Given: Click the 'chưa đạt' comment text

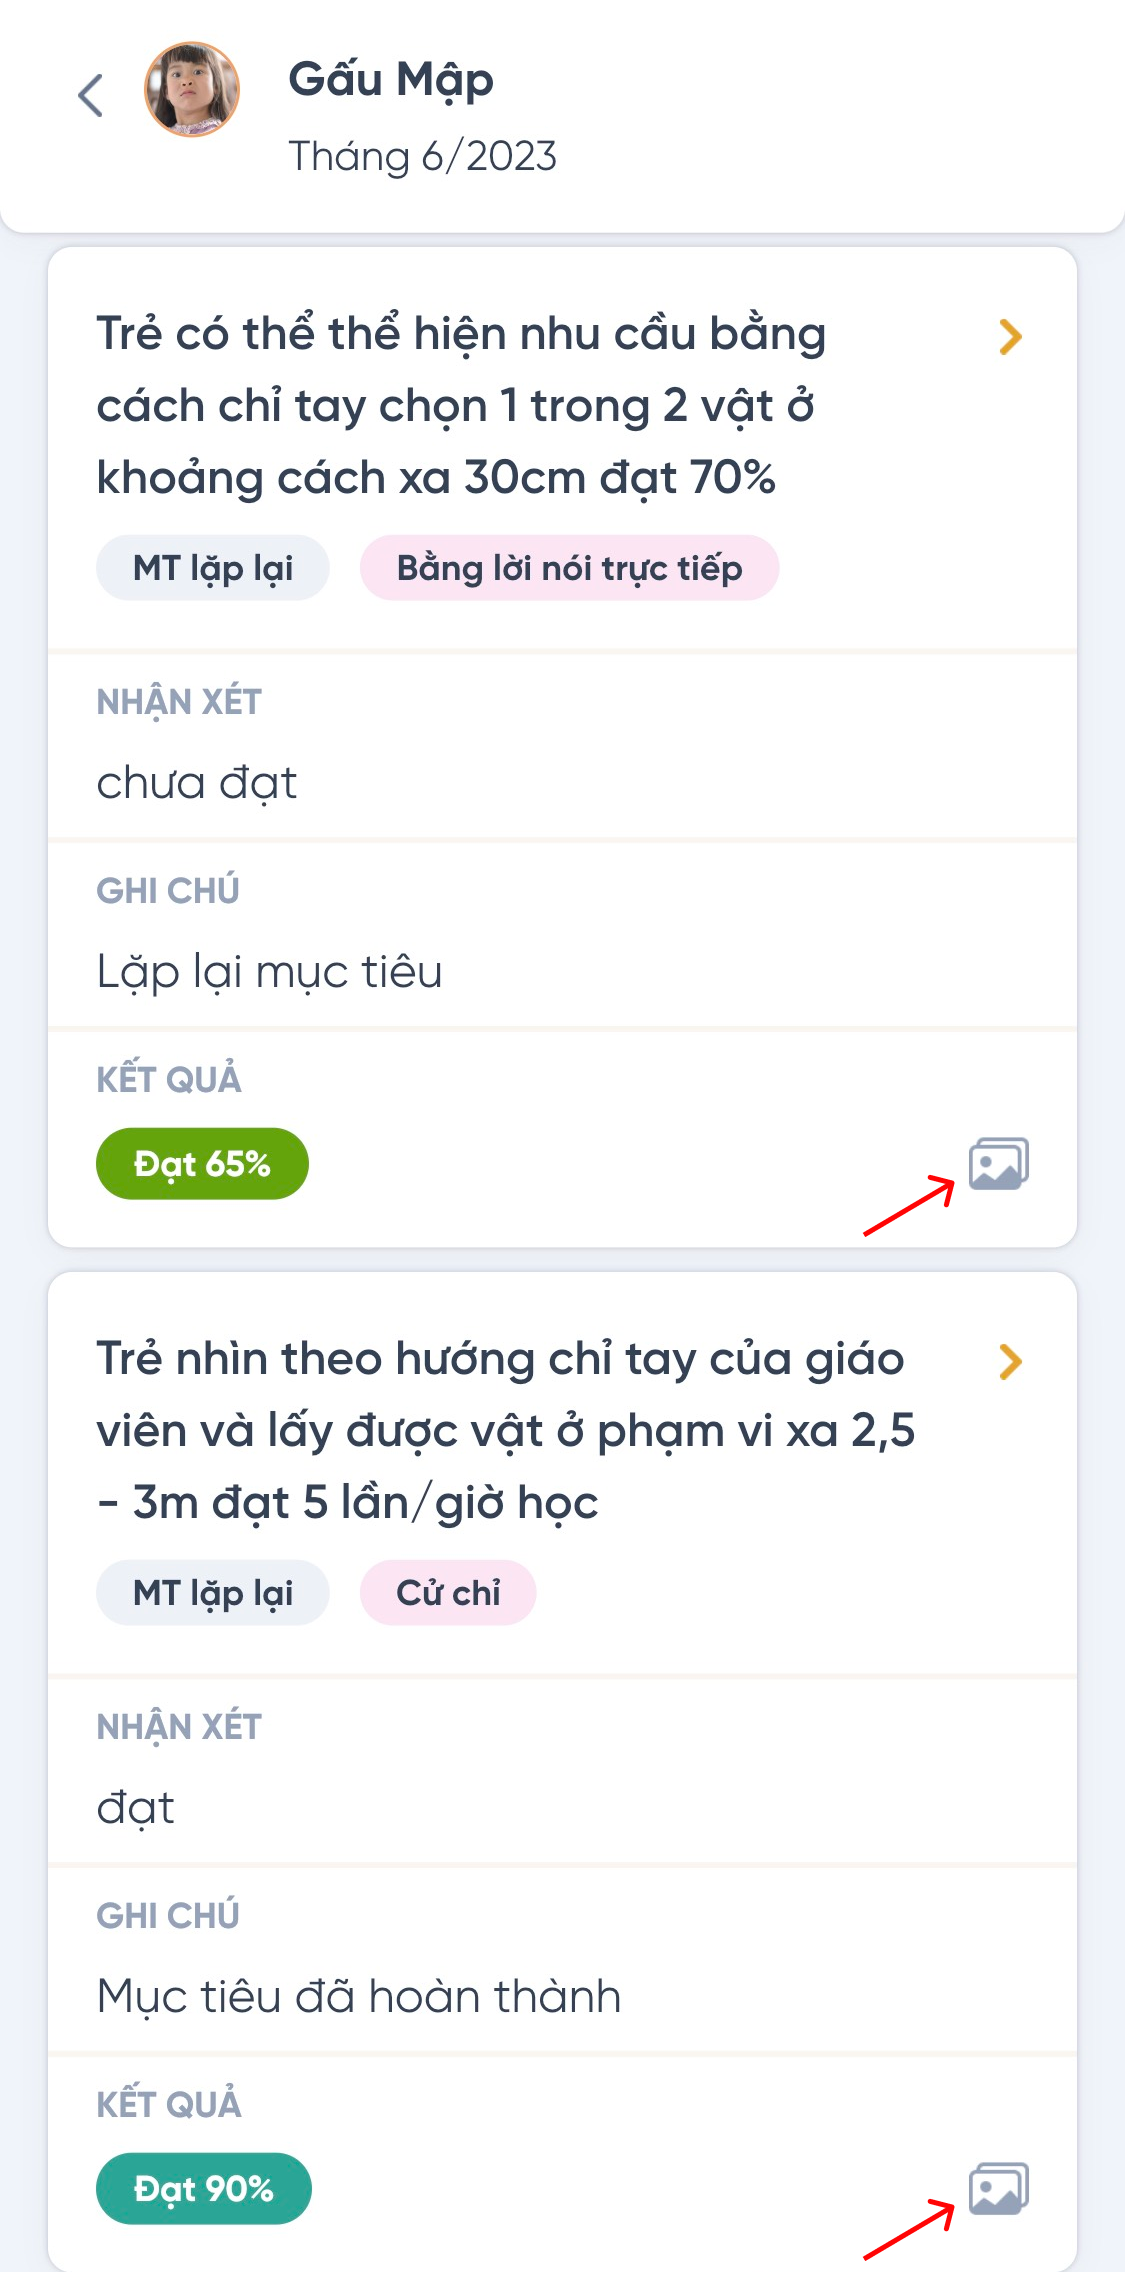Looking at the screenshot, I should pos(197,783).
